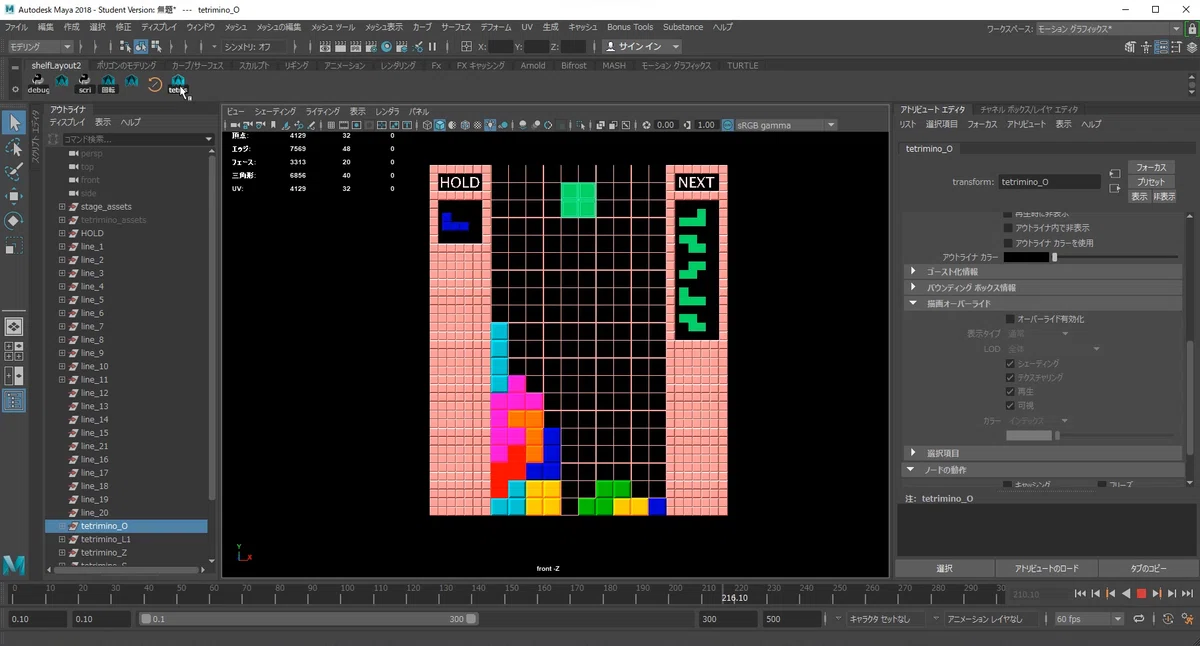This screenshot has width=1200, height=646.
Task: Click select by component type mode icon
Action: pyautogui.click(x=157, y=47)
